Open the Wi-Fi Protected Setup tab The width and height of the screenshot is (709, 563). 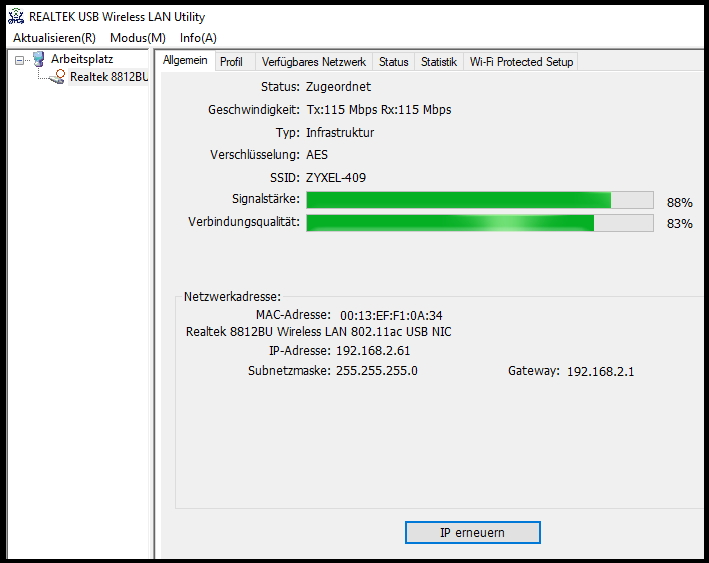click(x=521, y=62)
